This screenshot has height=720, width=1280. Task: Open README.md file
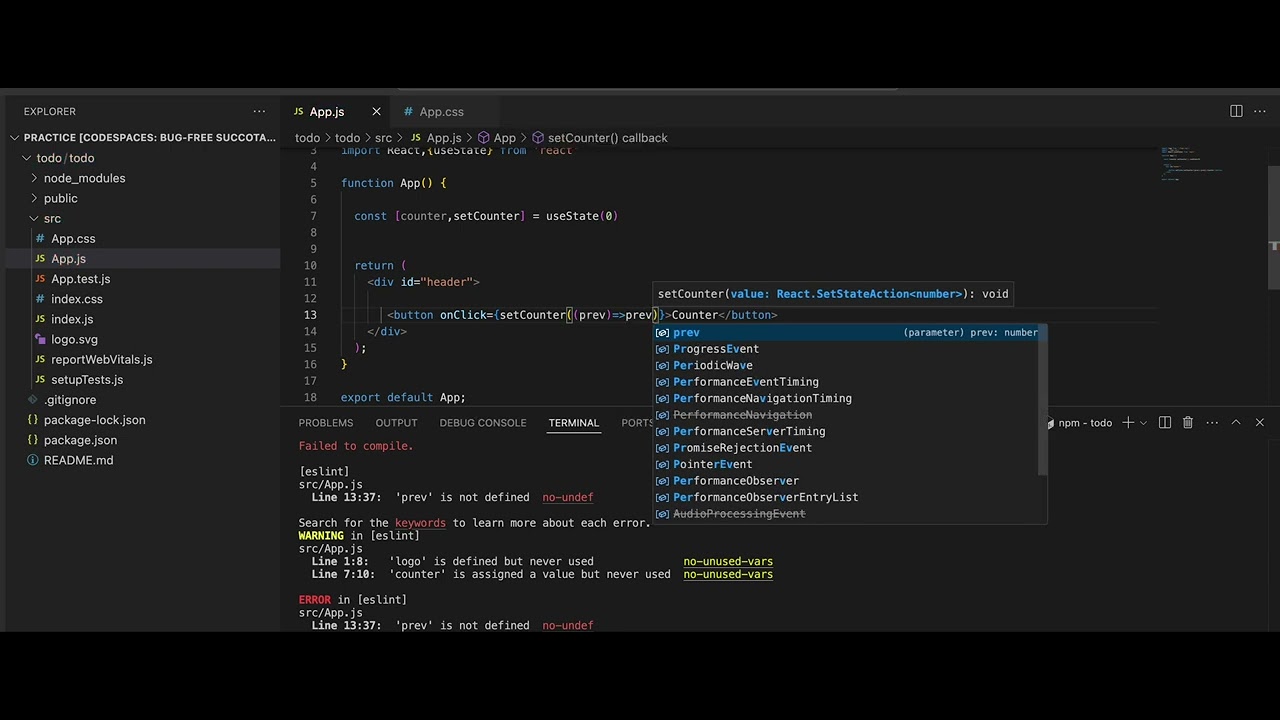(78, 460)
